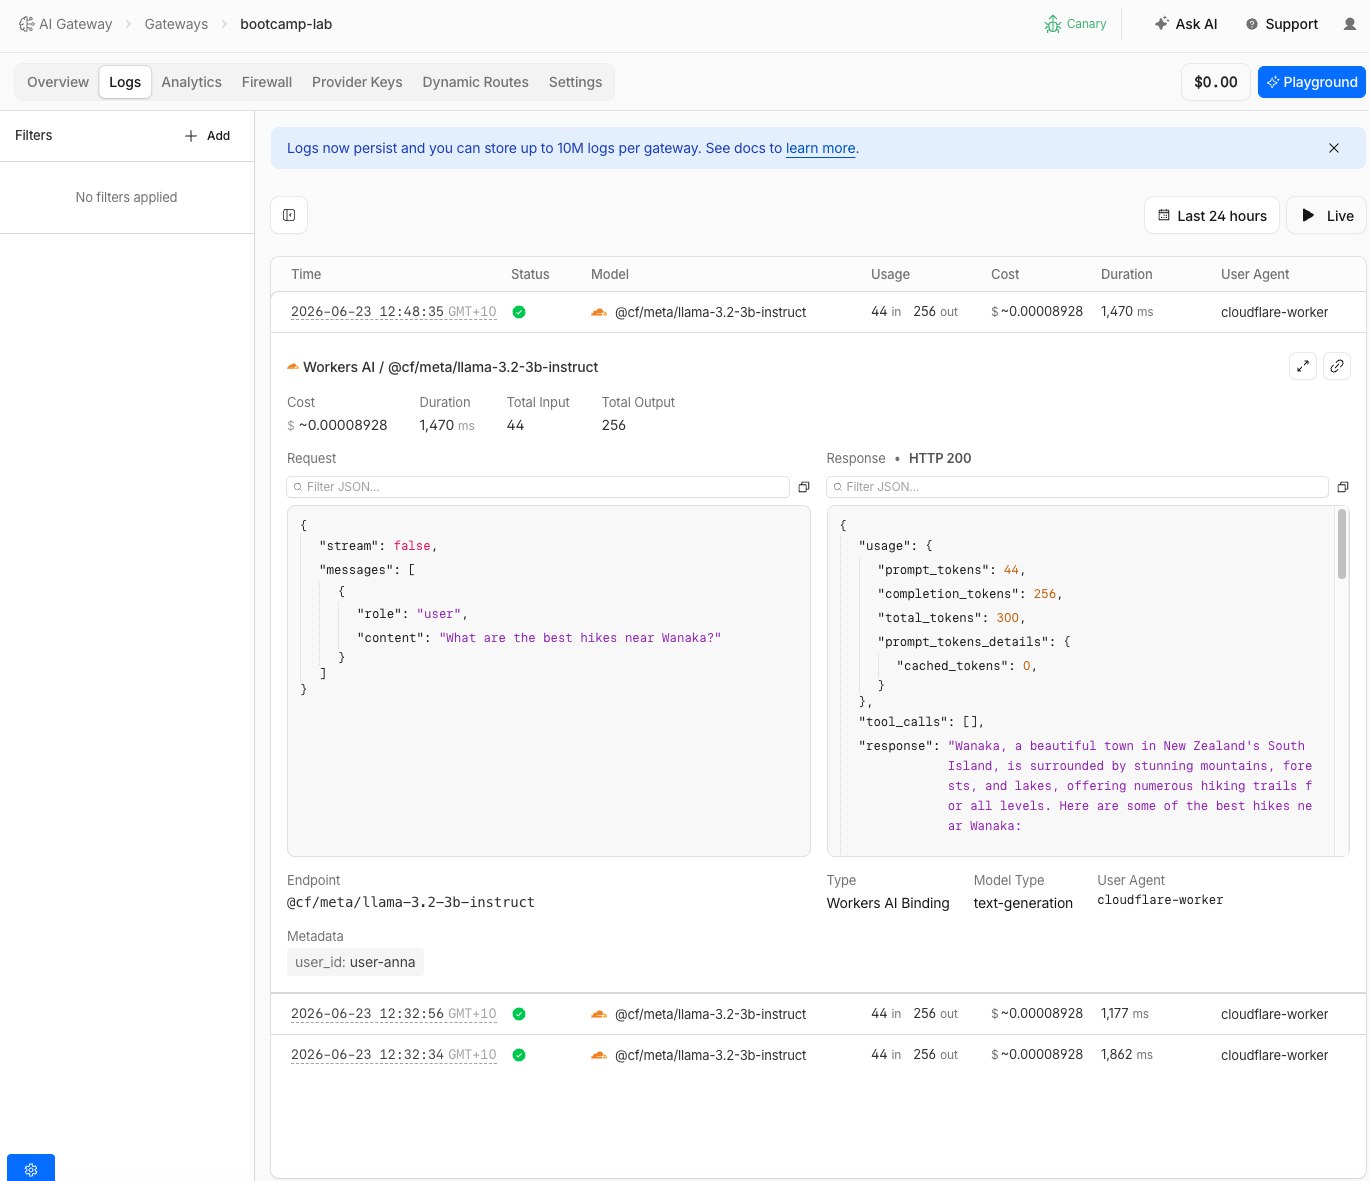This screenshot has height=1181, width=1369.
Task: Open Ask AI sparkle button
Action: pyautogui.click(x=1185, y=24)
